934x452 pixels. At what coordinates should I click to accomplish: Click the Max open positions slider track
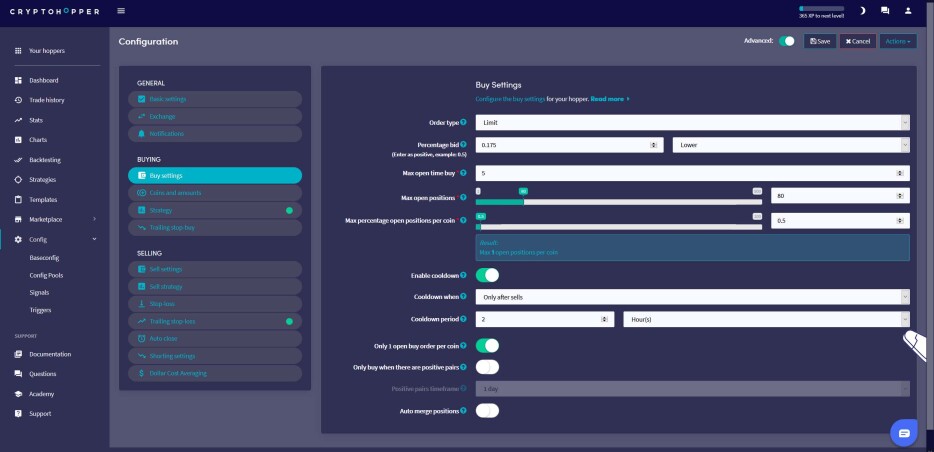click(618, 202)
